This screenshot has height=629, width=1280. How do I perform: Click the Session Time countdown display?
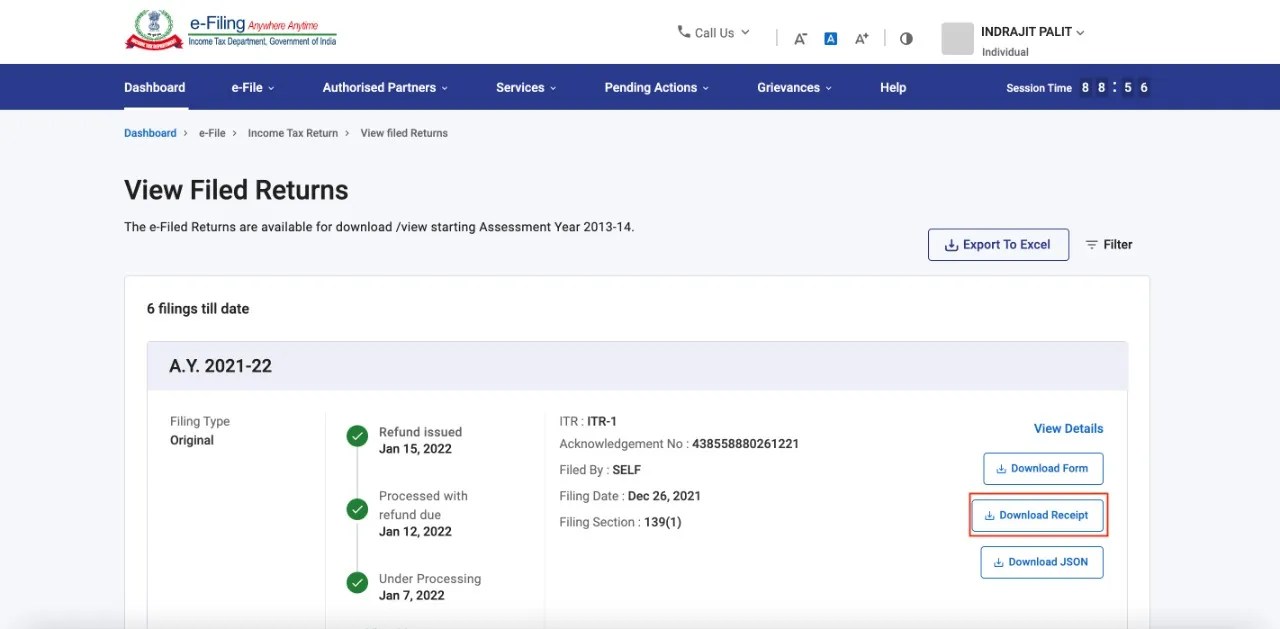pos(1115,87)
